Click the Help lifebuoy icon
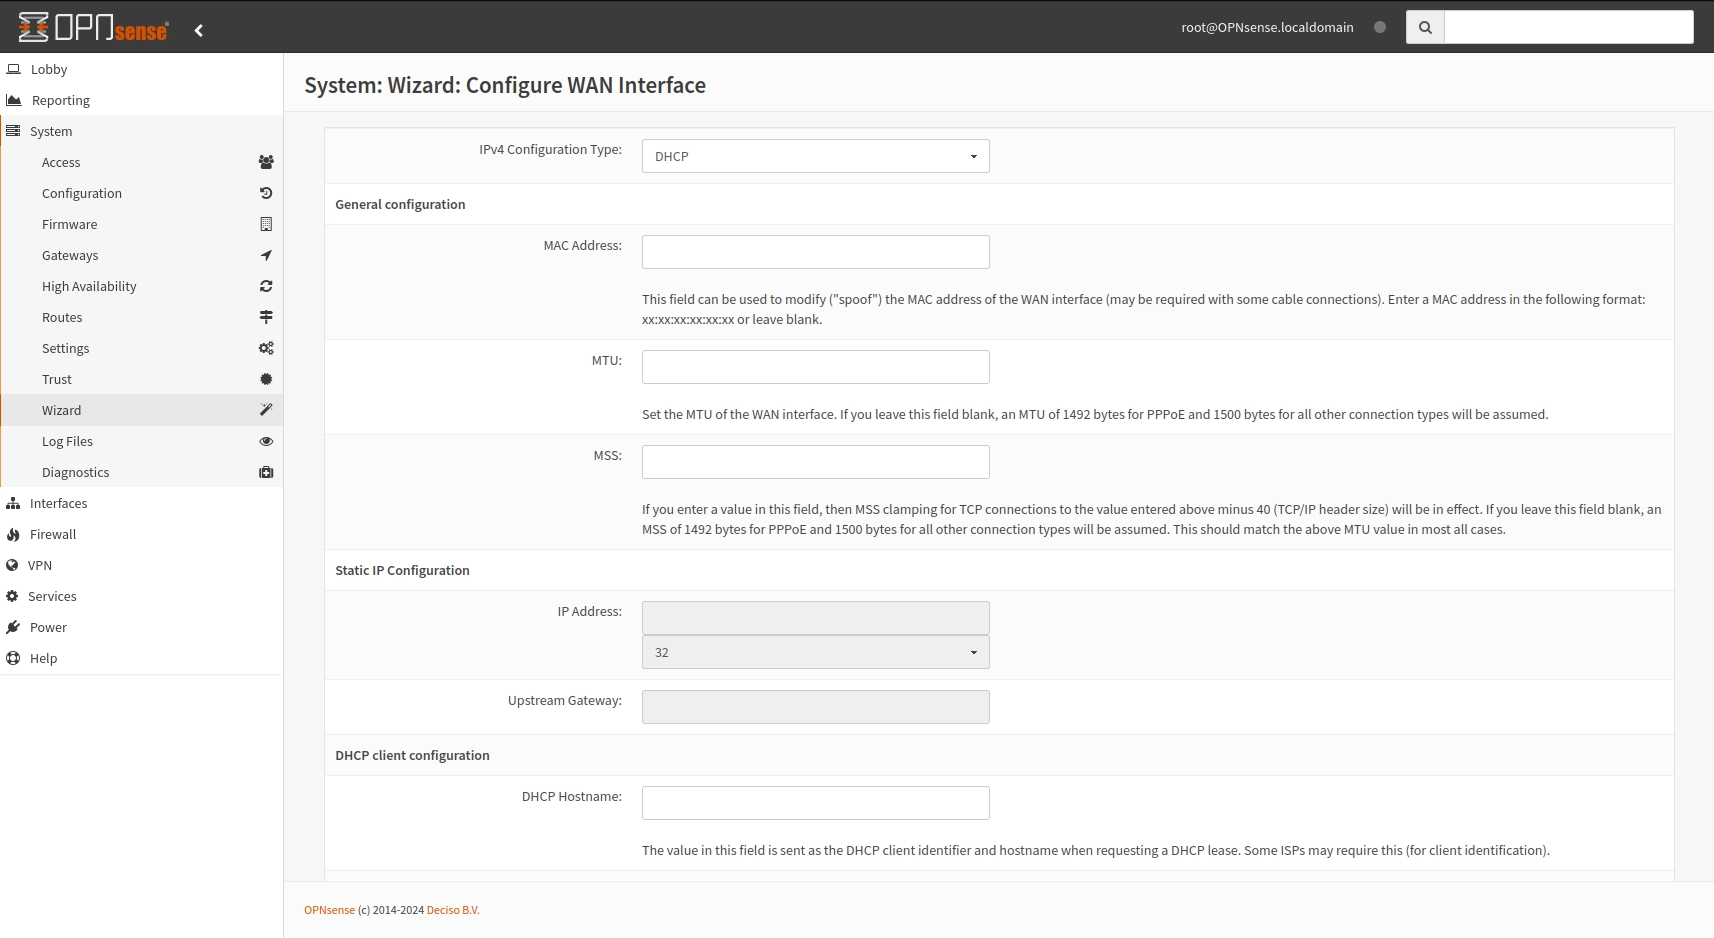 point(13,658)
